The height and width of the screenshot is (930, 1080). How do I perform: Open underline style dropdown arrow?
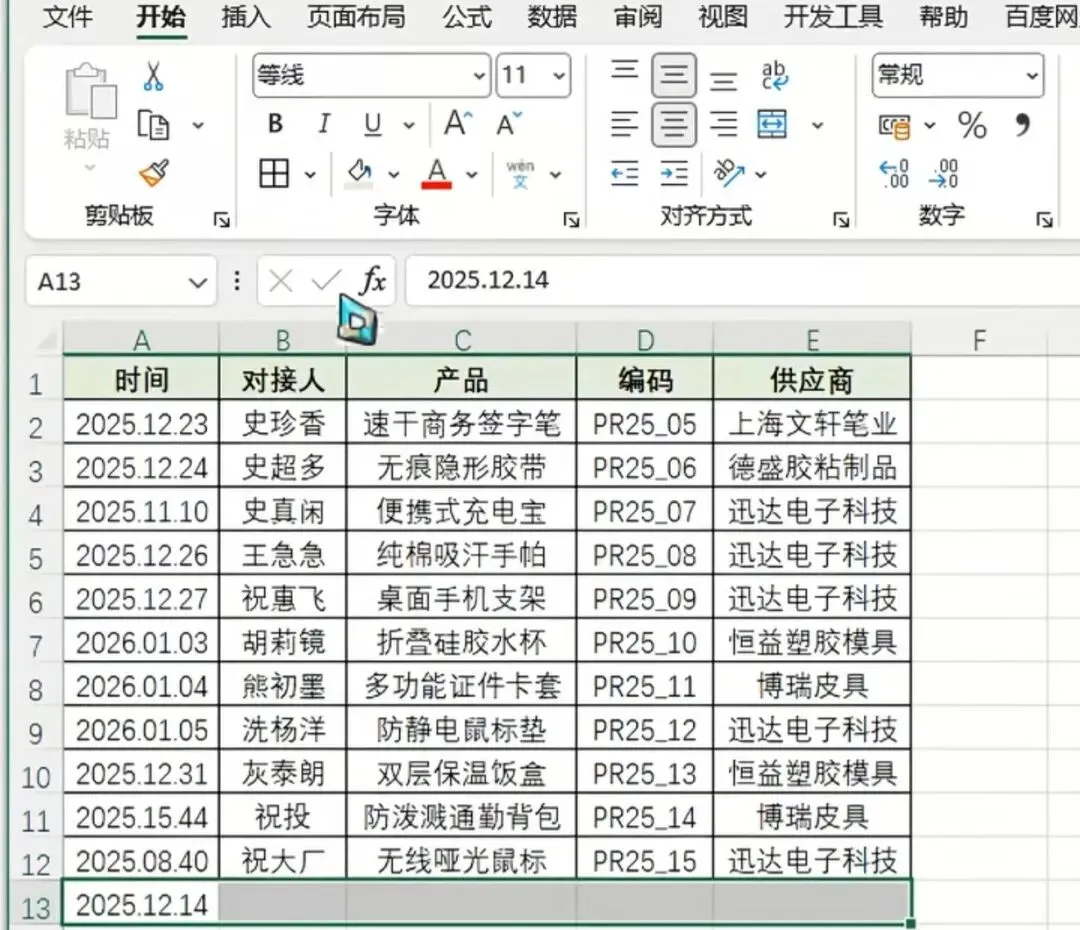(x=409, y=125)
